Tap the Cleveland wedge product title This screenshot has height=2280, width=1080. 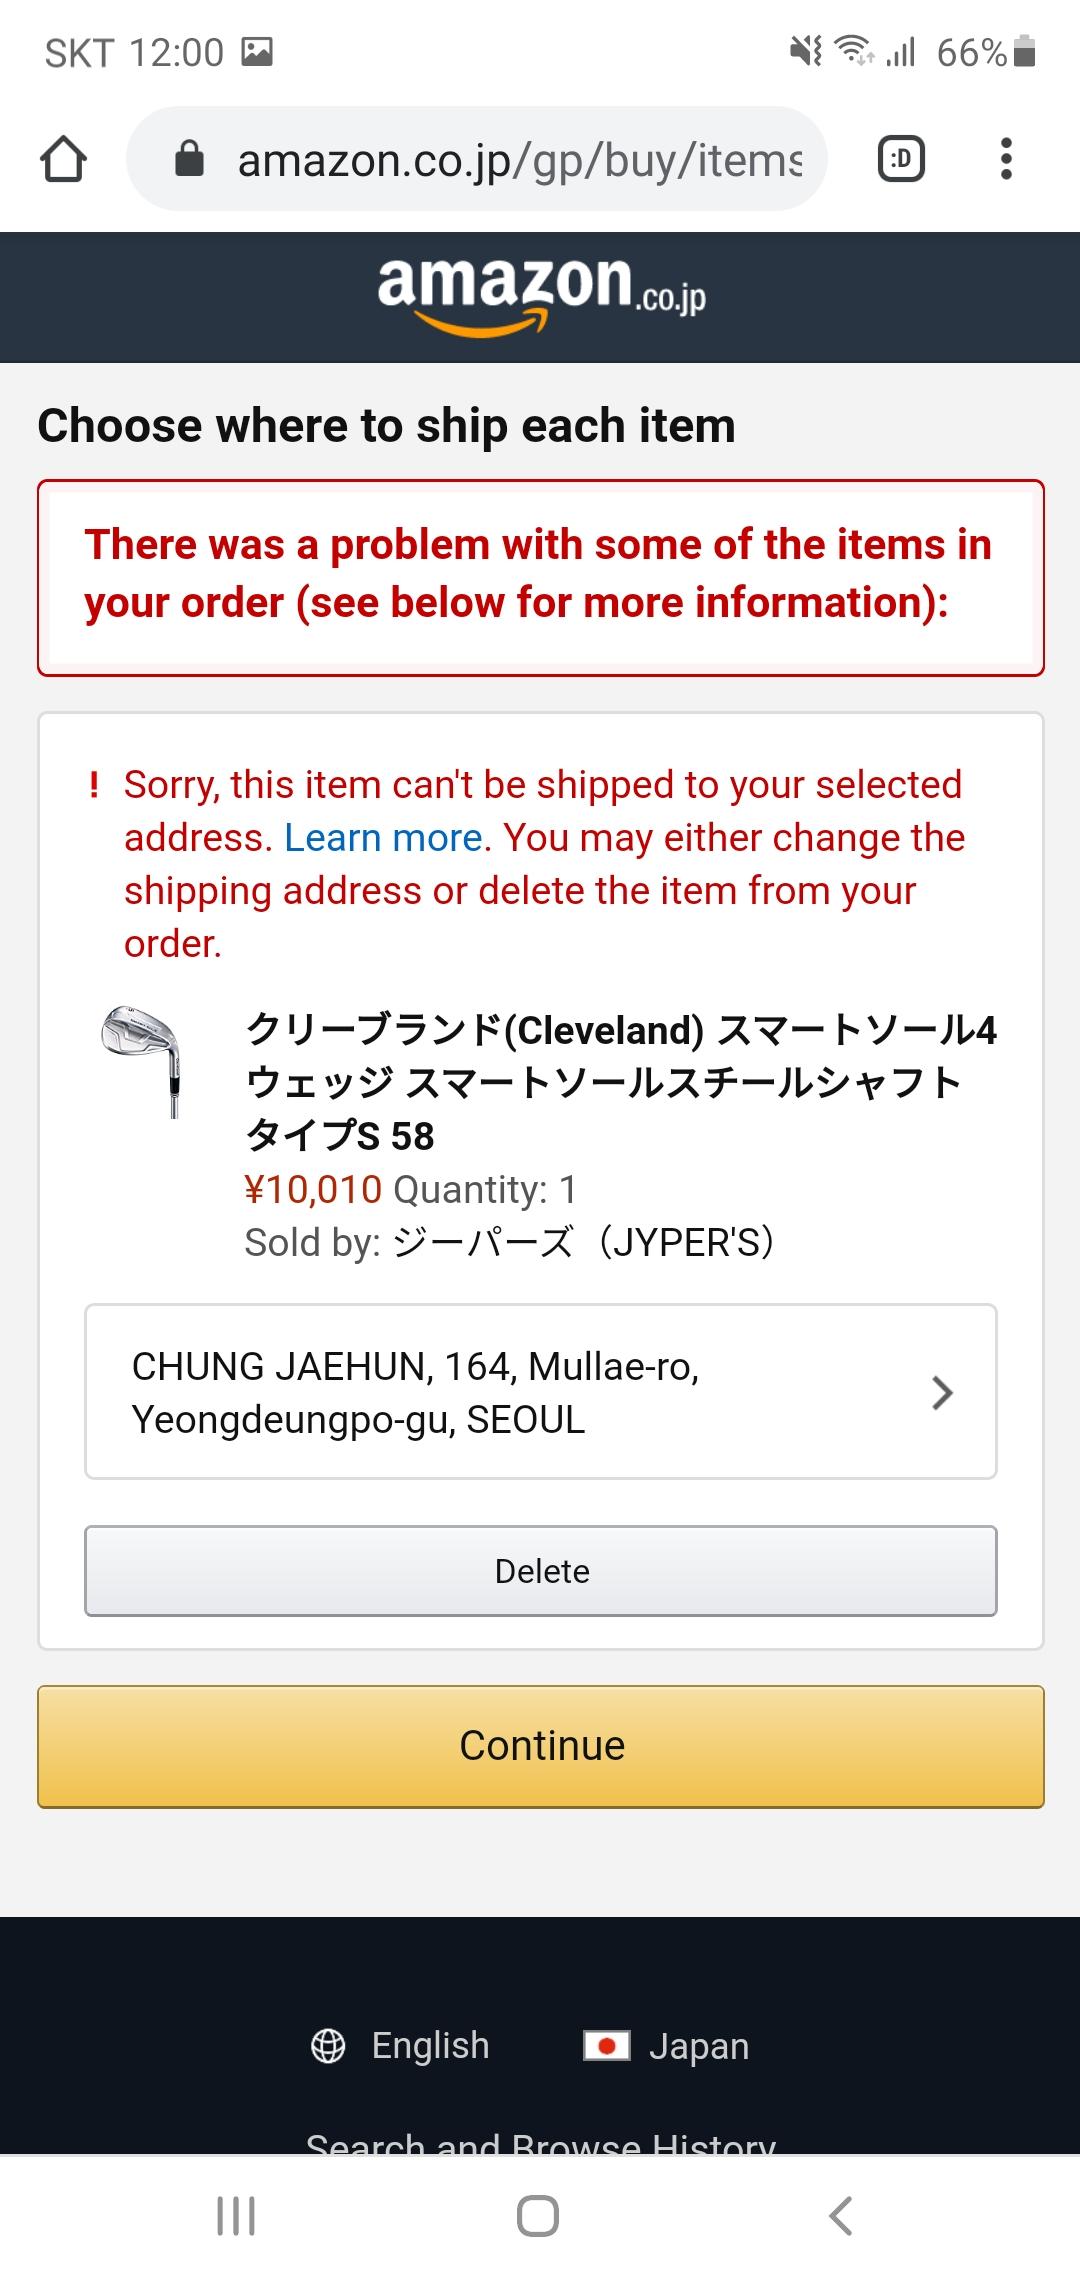[x=620, y=1083]
